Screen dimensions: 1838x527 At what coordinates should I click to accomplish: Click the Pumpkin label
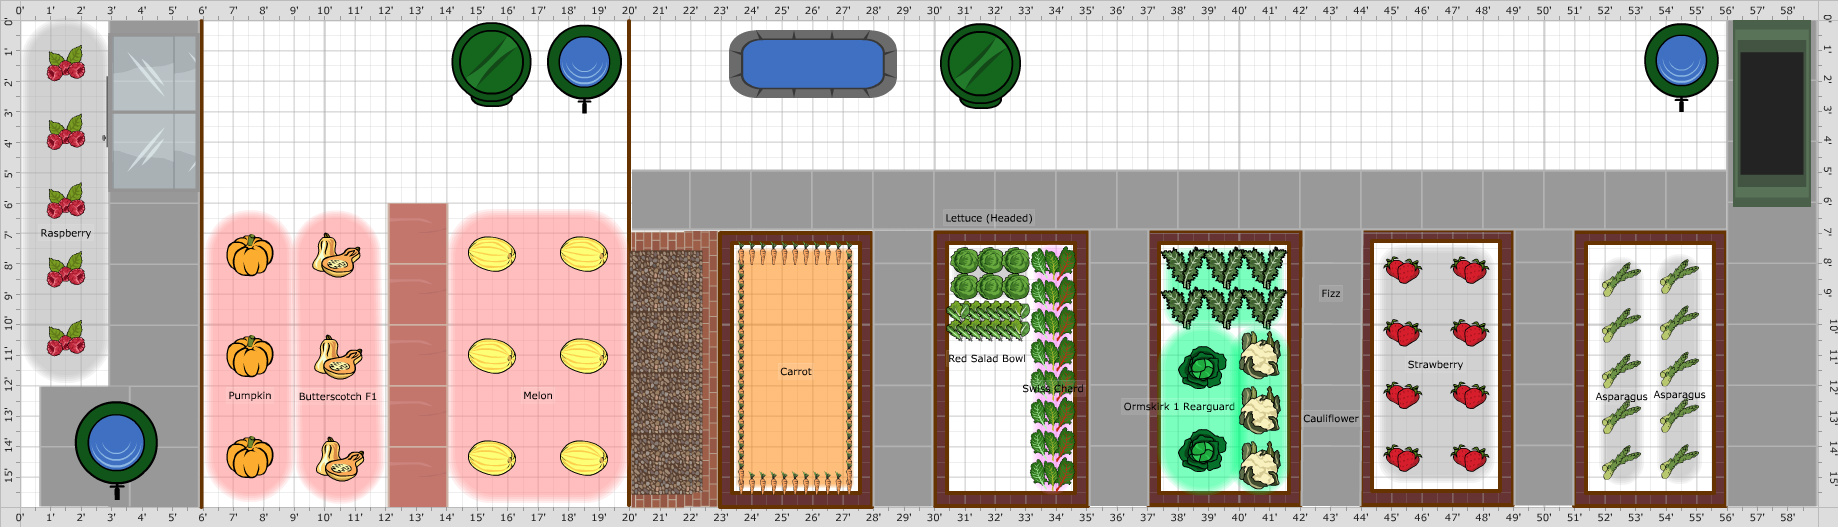click(250, 396)
